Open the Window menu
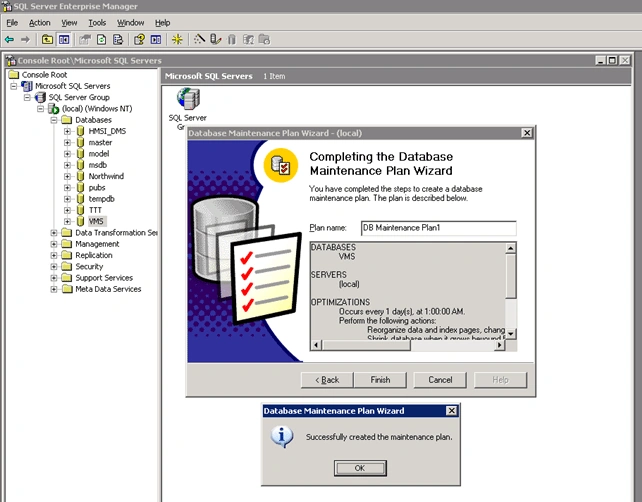 point(131,23)
